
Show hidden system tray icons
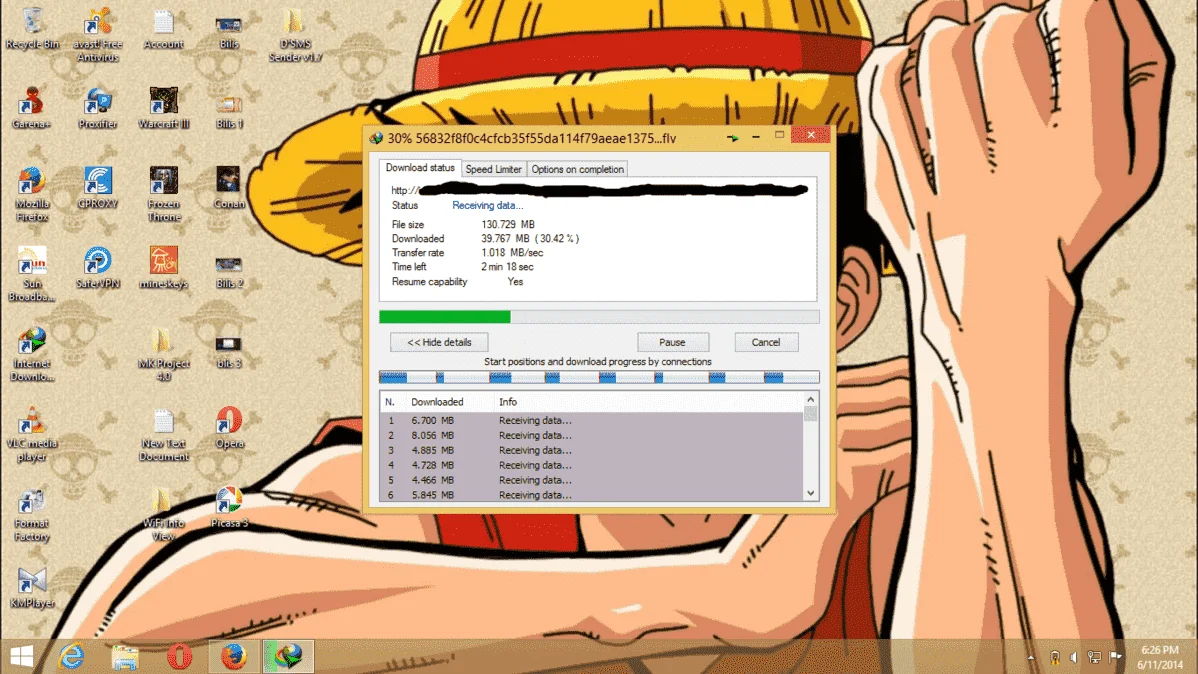coord(1031,657)
